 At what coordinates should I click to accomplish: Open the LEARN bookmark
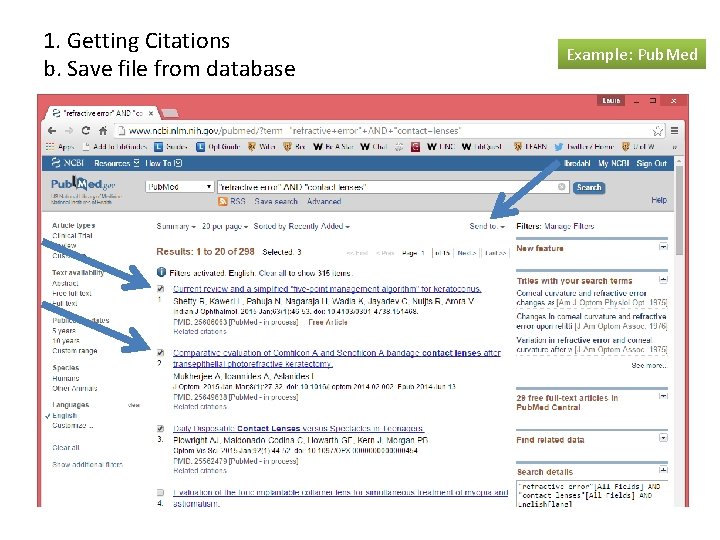tap(530, 147)
